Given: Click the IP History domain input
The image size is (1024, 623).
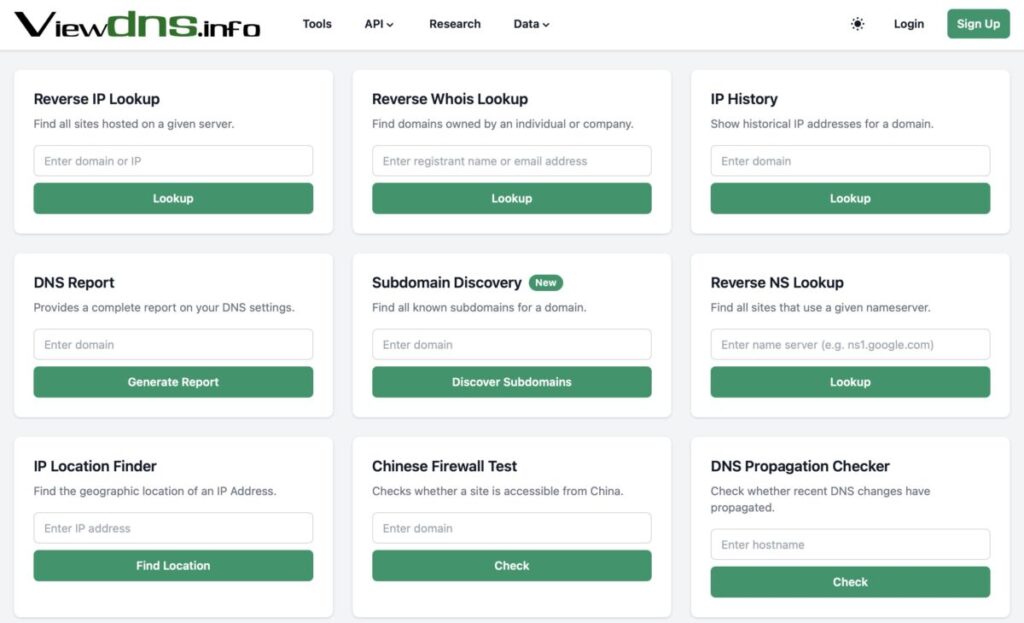Looking at the screenshot, I should pyautogui.click(x=850, y=161).
